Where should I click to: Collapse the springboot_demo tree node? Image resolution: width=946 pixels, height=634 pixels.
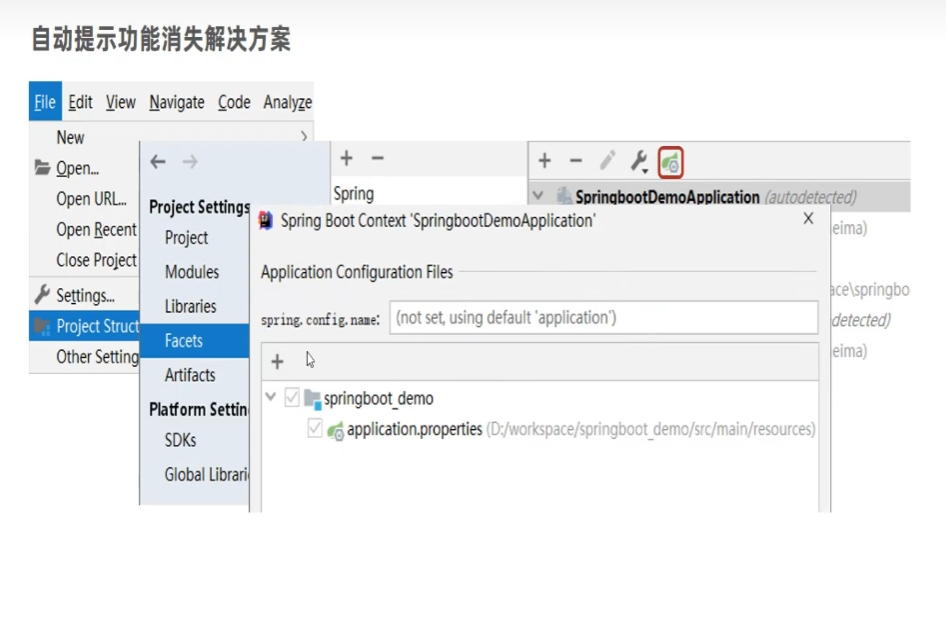(271, 396)
